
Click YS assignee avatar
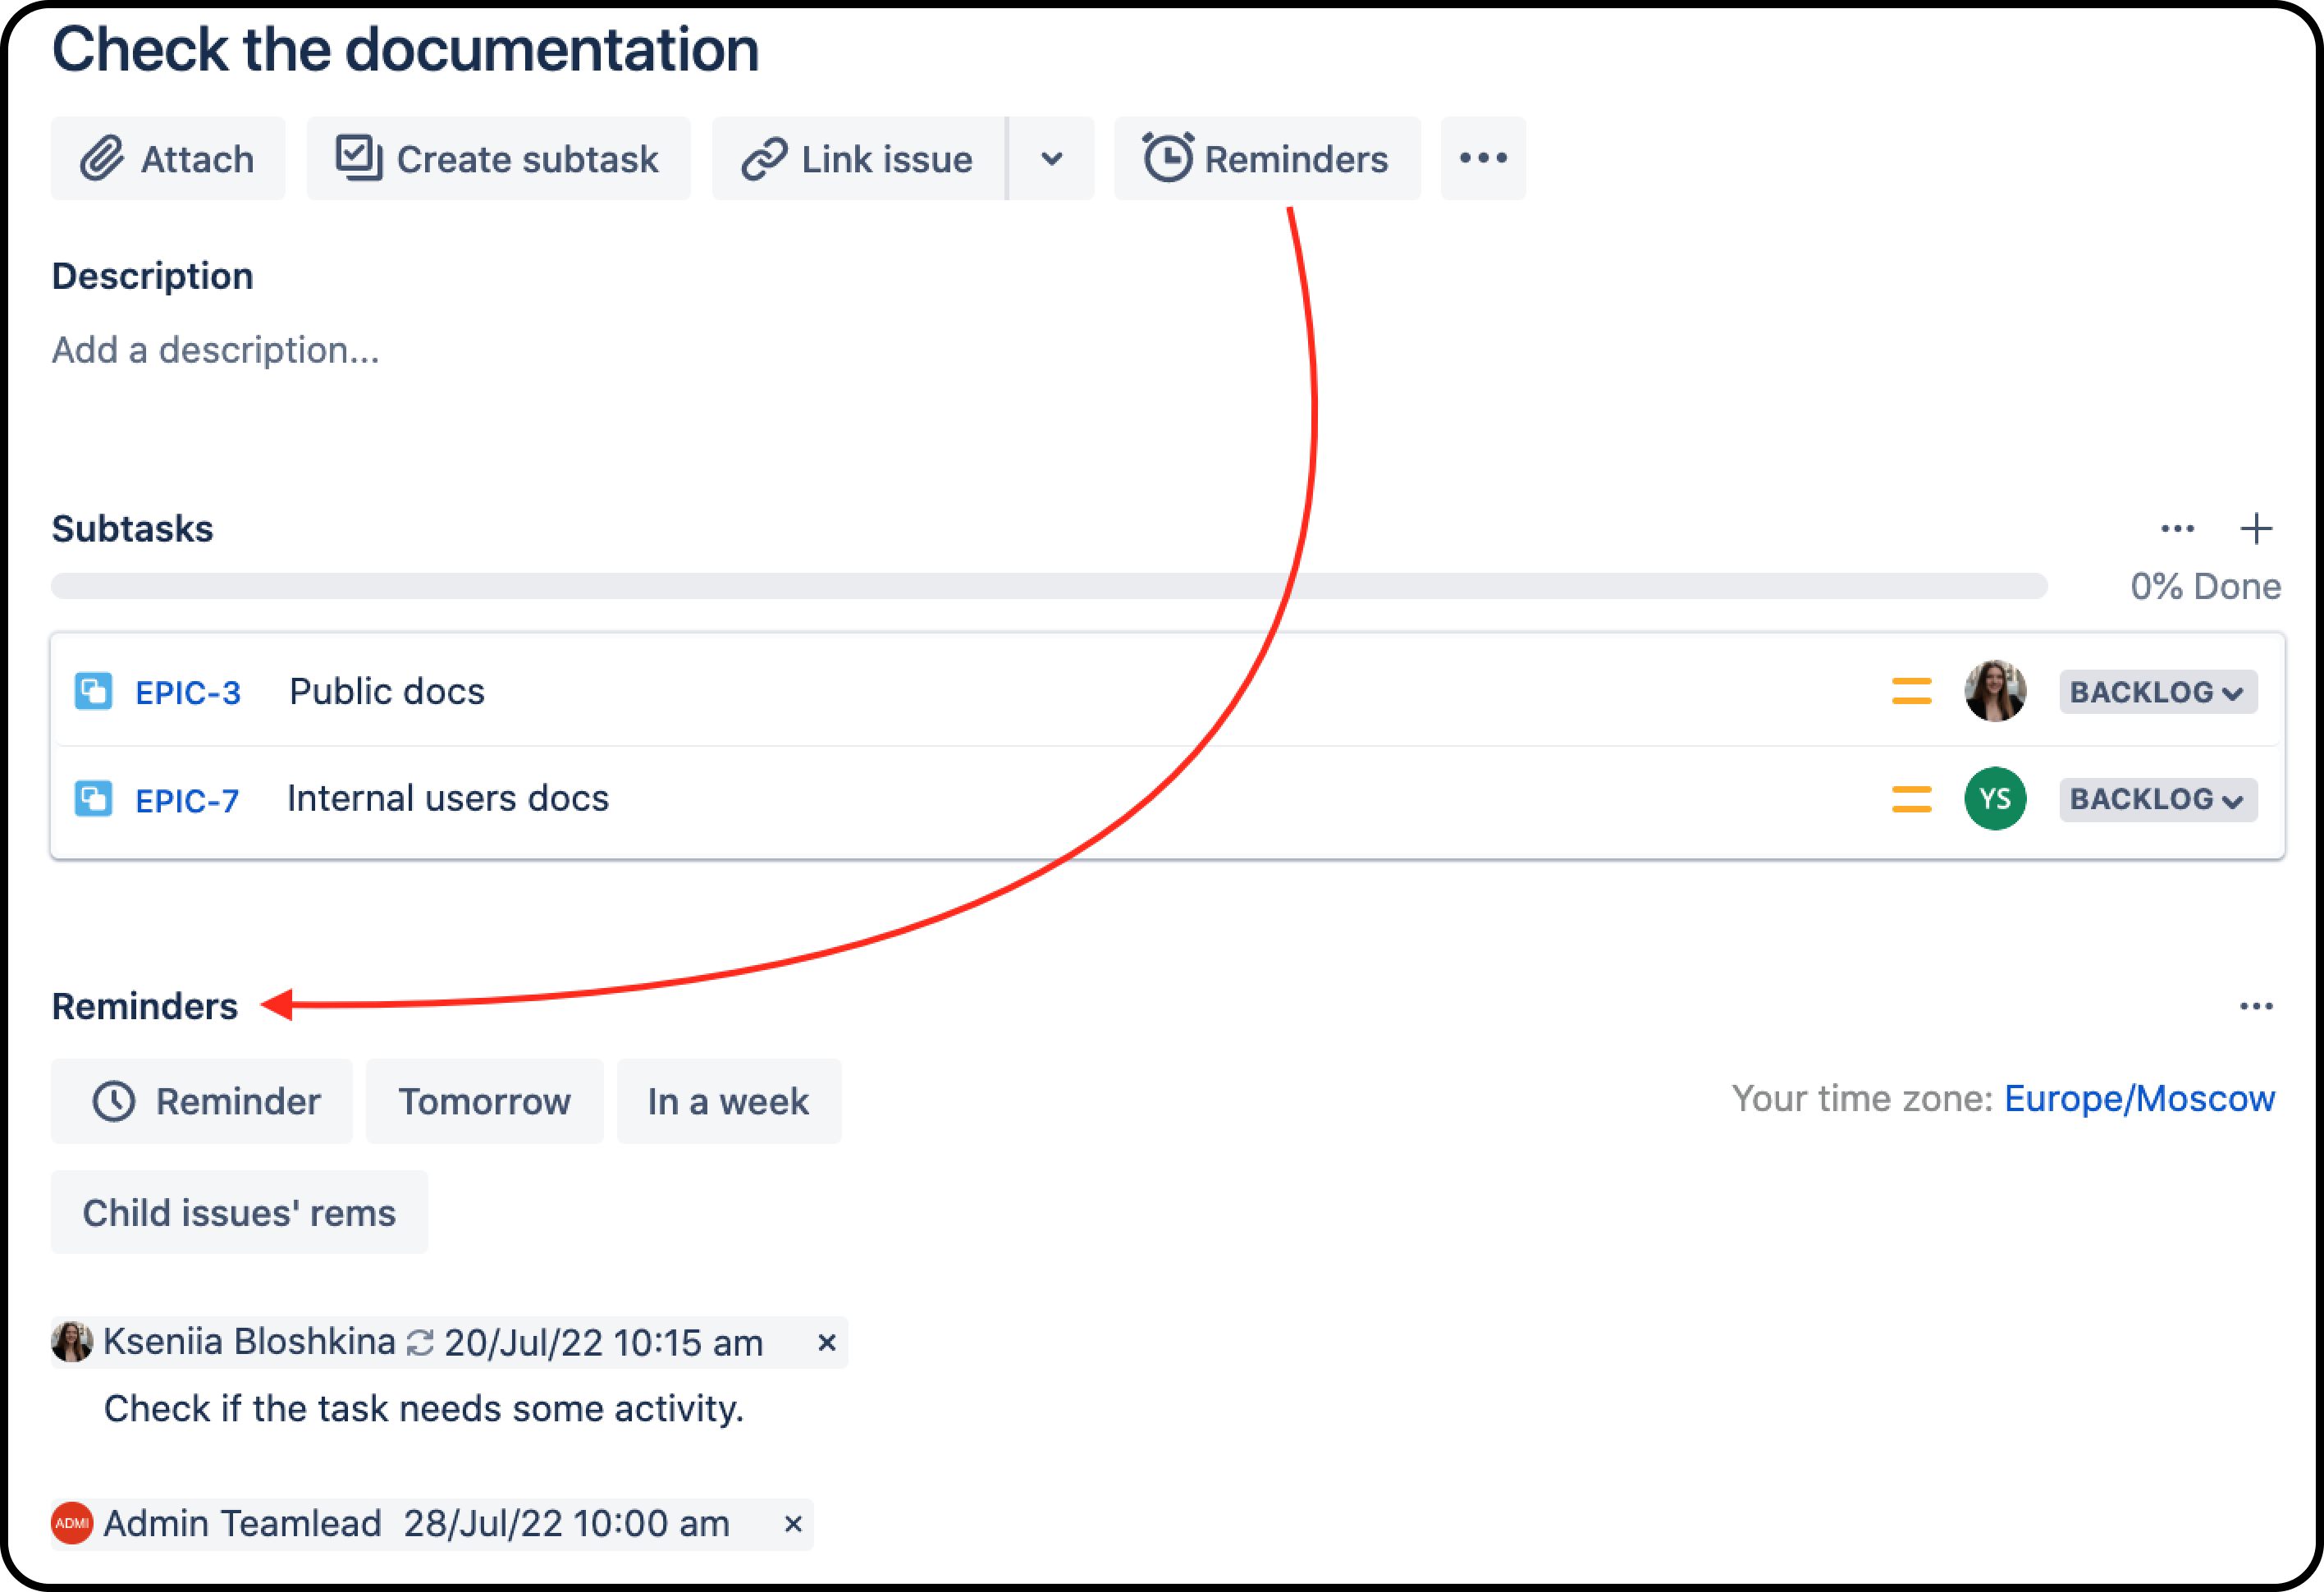(1994, 799)
